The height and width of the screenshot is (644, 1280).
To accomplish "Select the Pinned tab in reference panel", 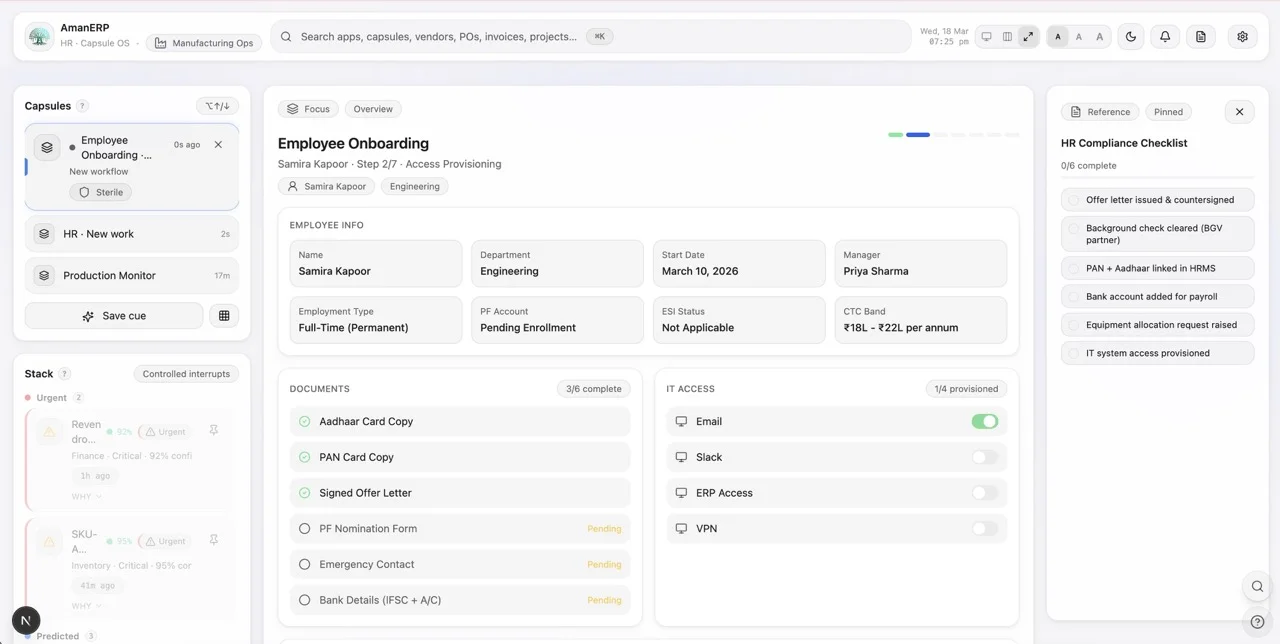I will coord(1168,112).
